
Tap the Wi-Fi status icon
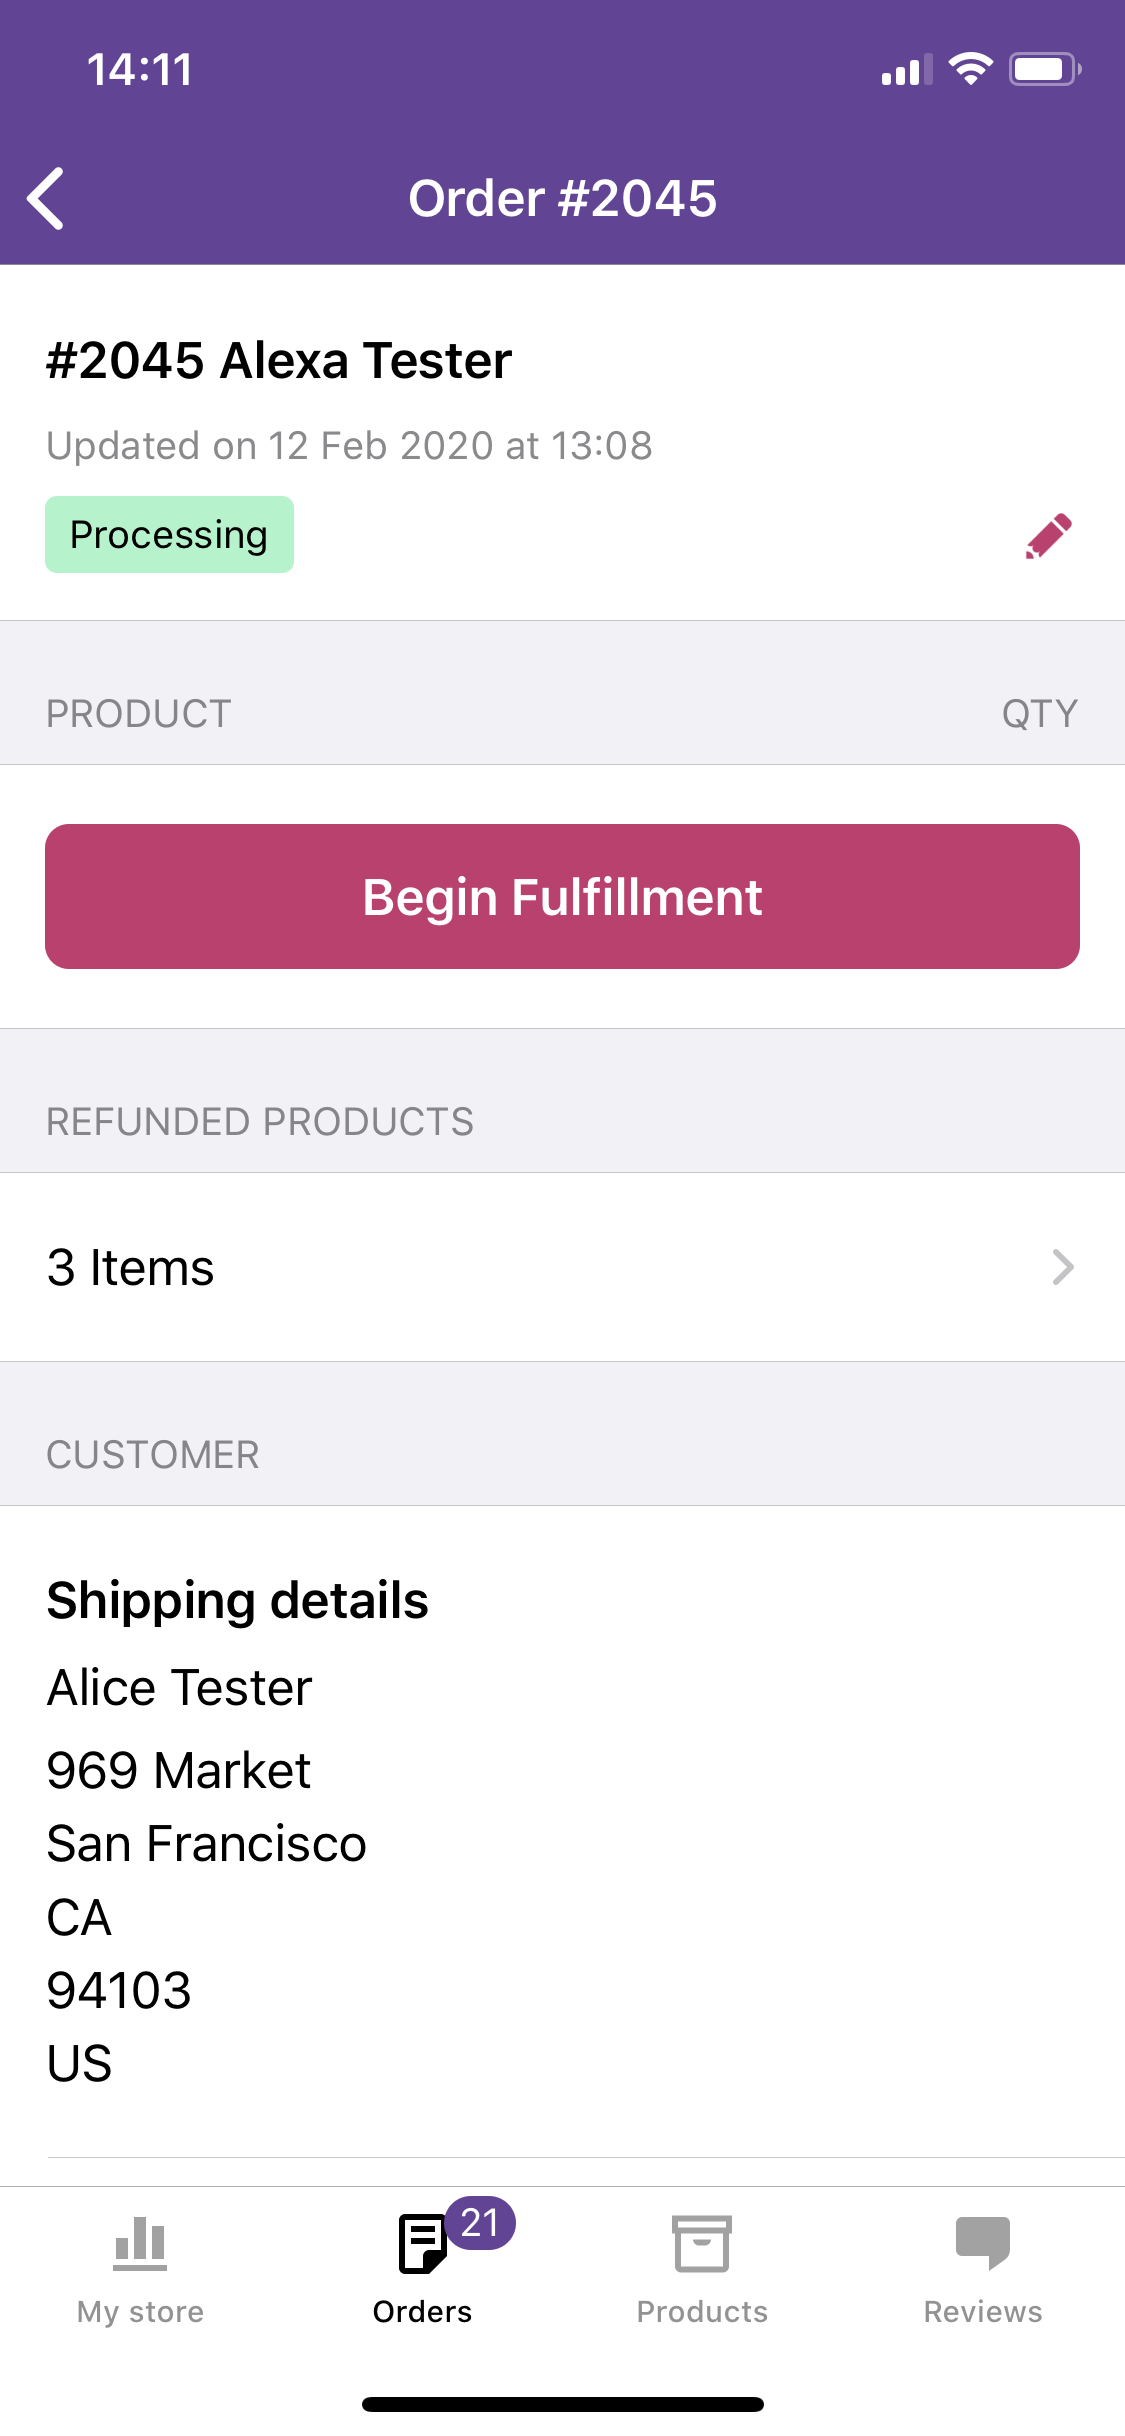pyautogui.click(x=970, y=69)
